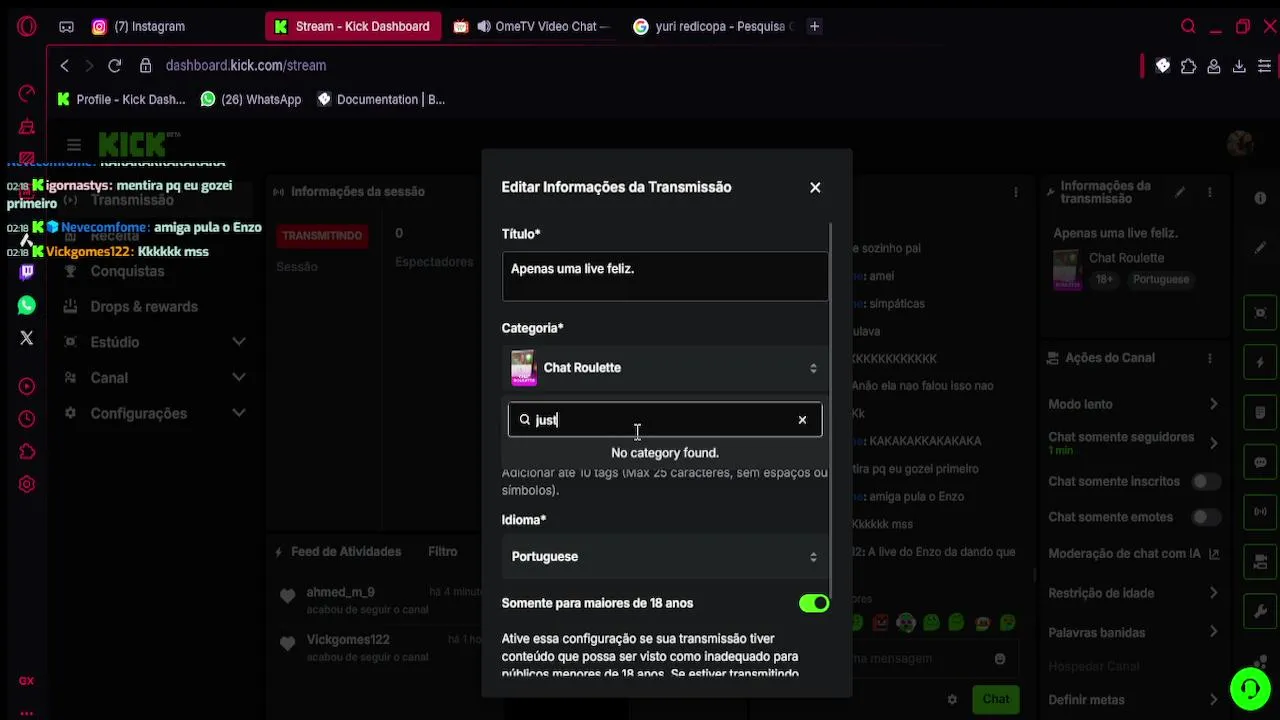Edit transmission info with pencil icon
The height and width of the screenshot is (720, 1280).
1180,192
